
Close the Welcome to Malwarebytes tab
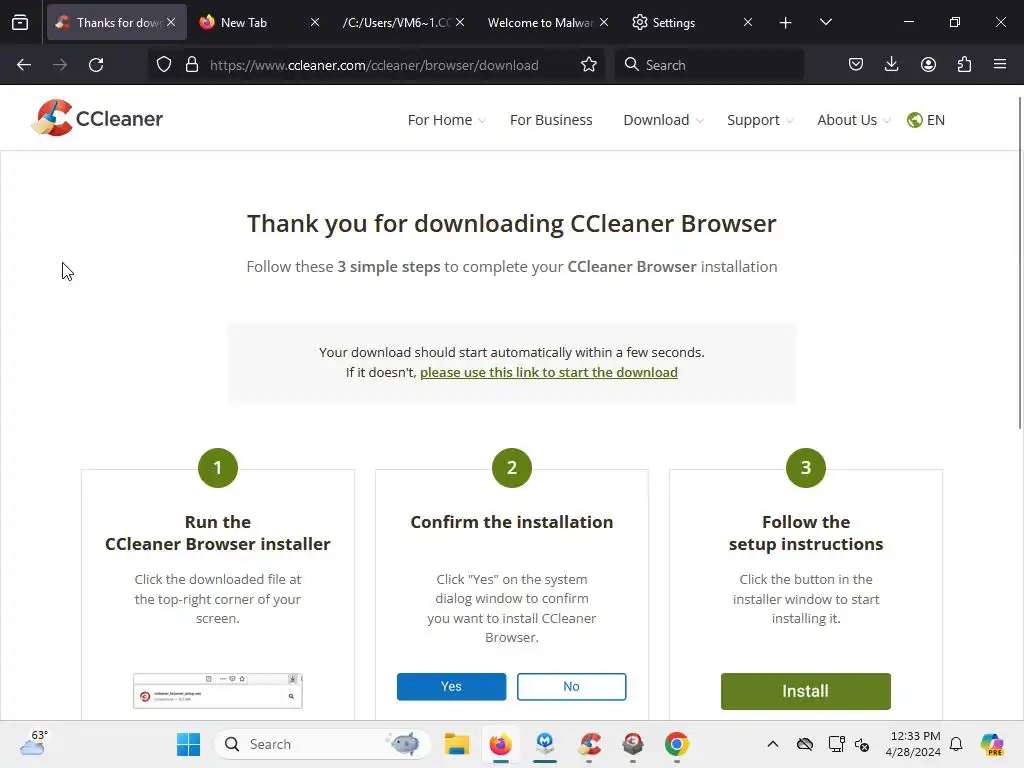[x=604, y=22]
